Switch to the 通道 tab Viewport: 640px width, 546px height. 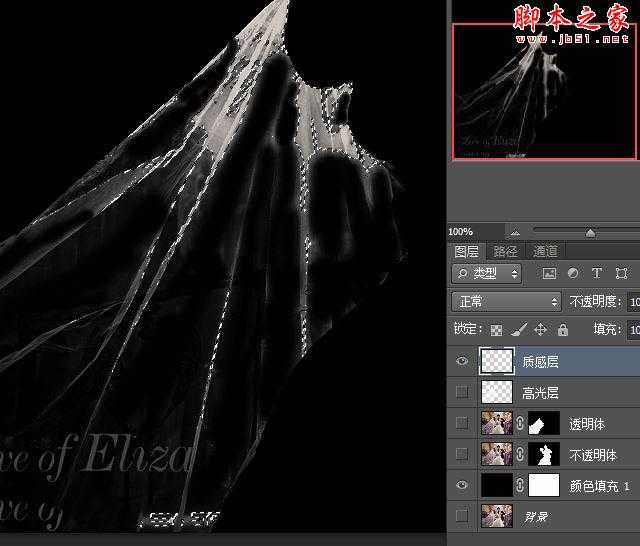coord(545,251)
